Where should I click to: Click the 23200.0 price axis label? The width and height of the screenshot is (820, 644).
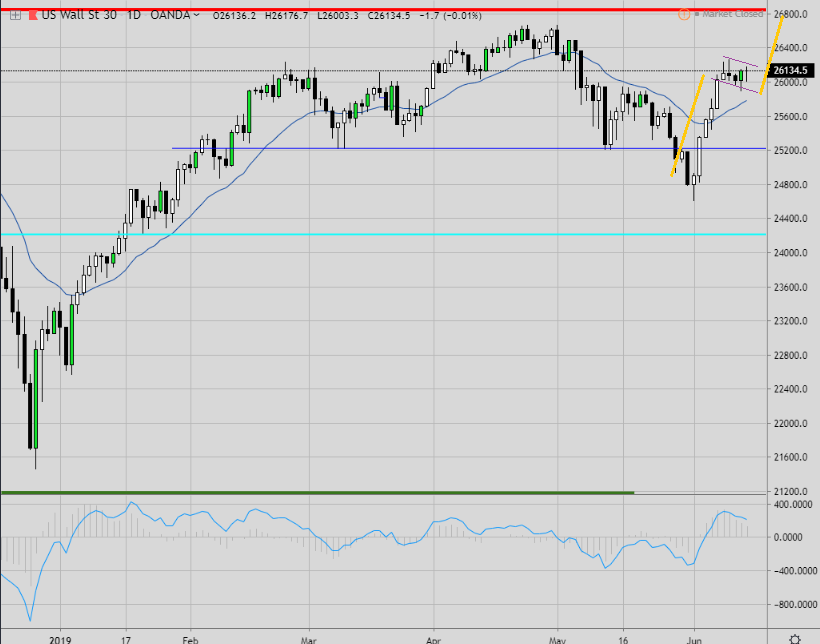tap(793, 321)
